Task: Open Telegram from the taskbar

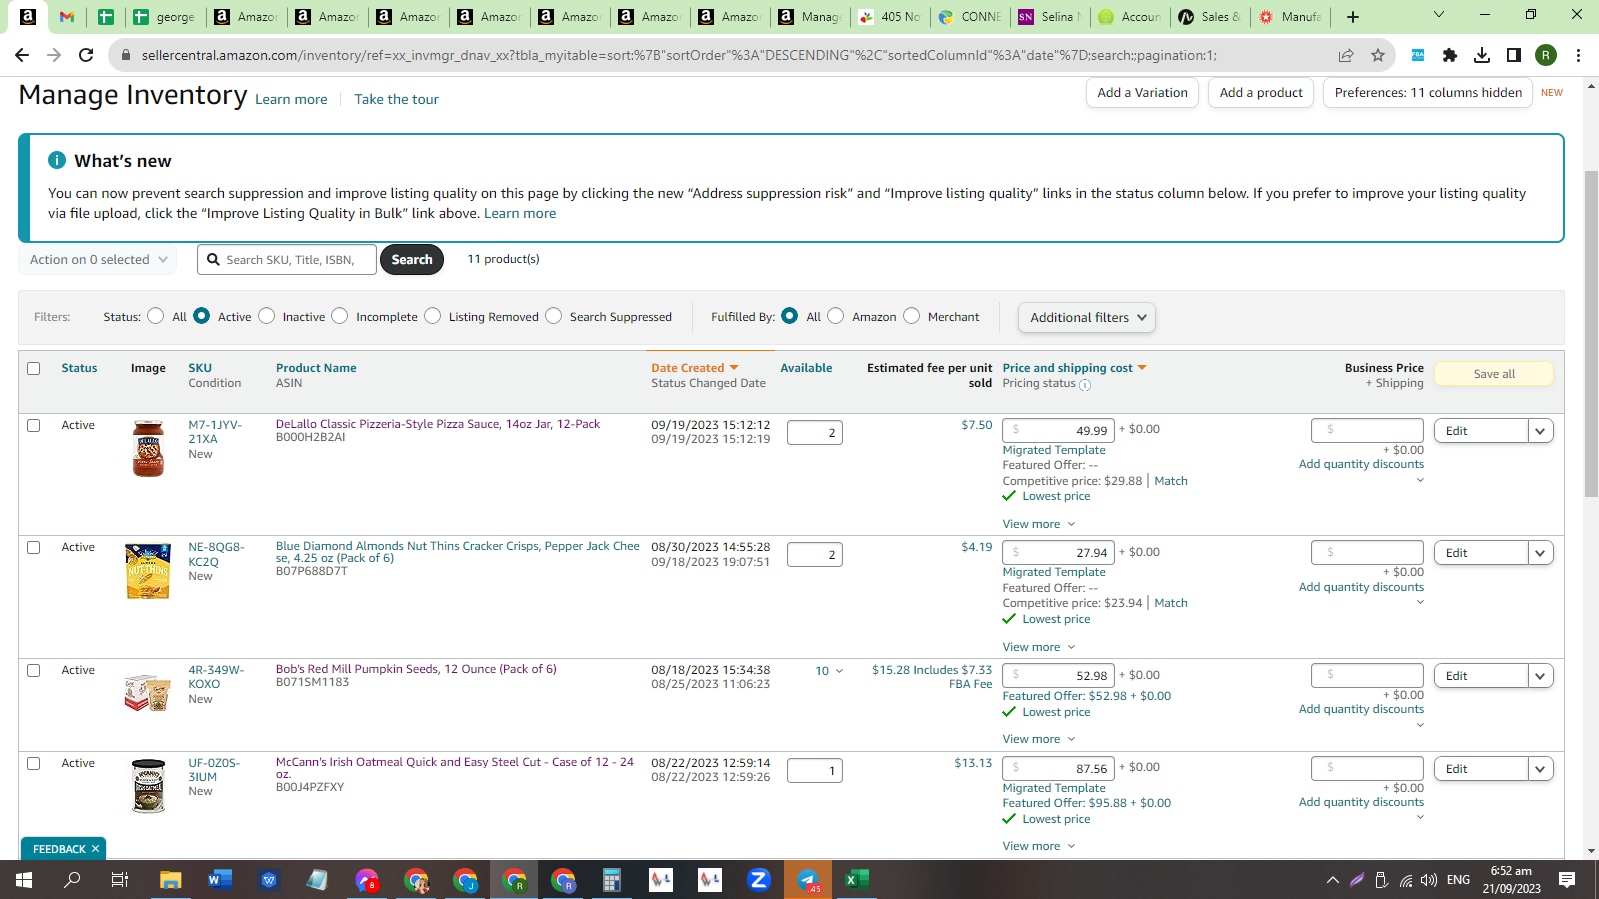Action: pos(808,880)
